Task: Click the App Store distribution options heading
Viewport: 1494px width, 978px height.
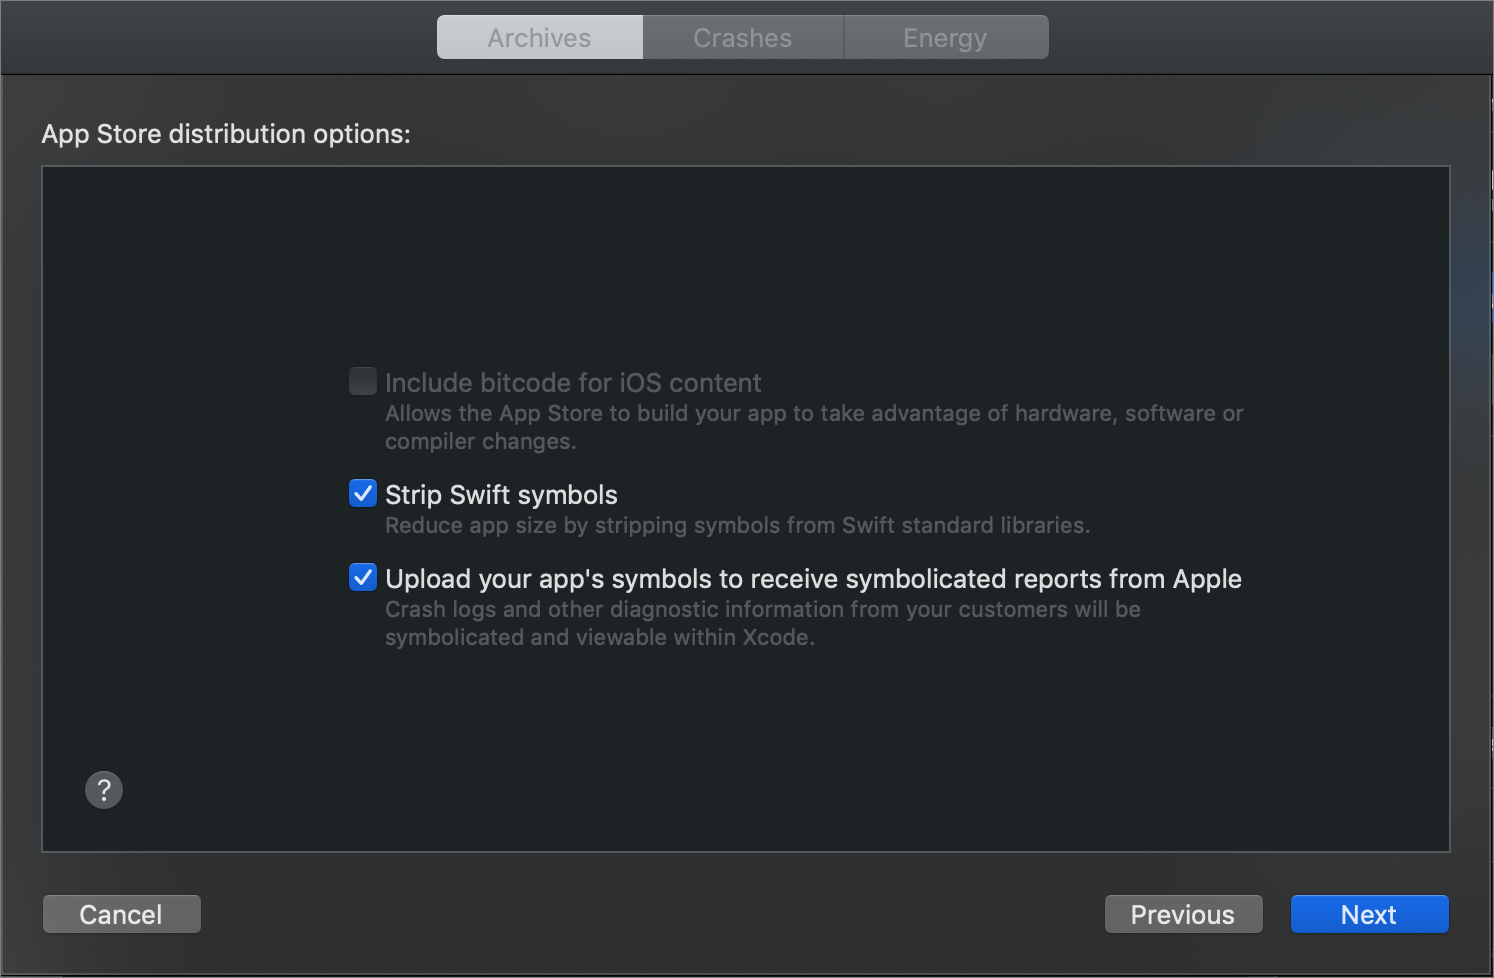Action: click(226, 134)
